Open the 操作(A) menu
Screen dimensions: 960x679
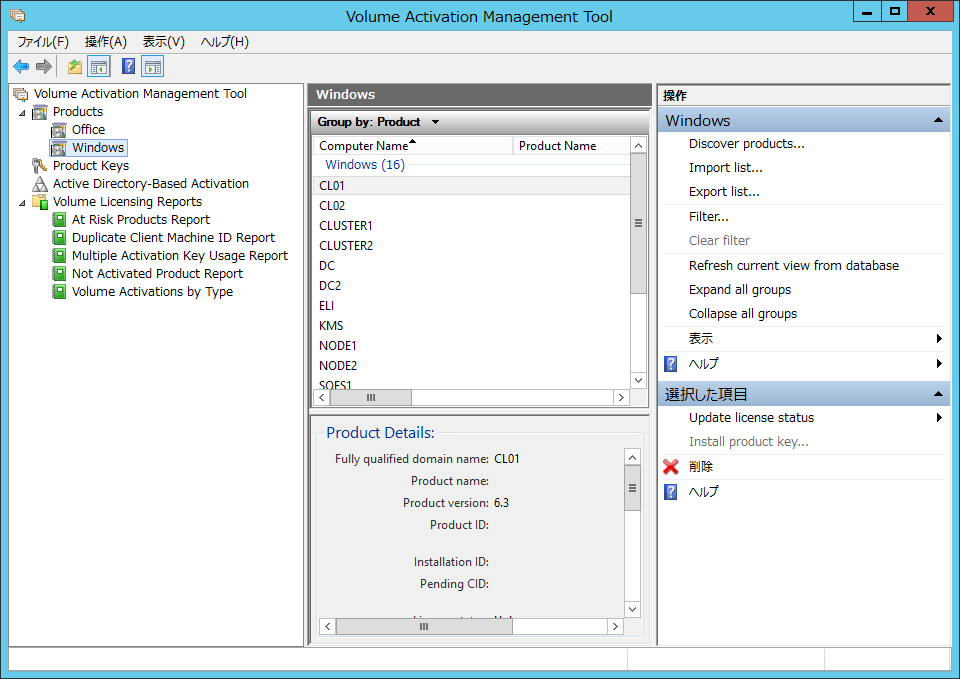point(106,42)
